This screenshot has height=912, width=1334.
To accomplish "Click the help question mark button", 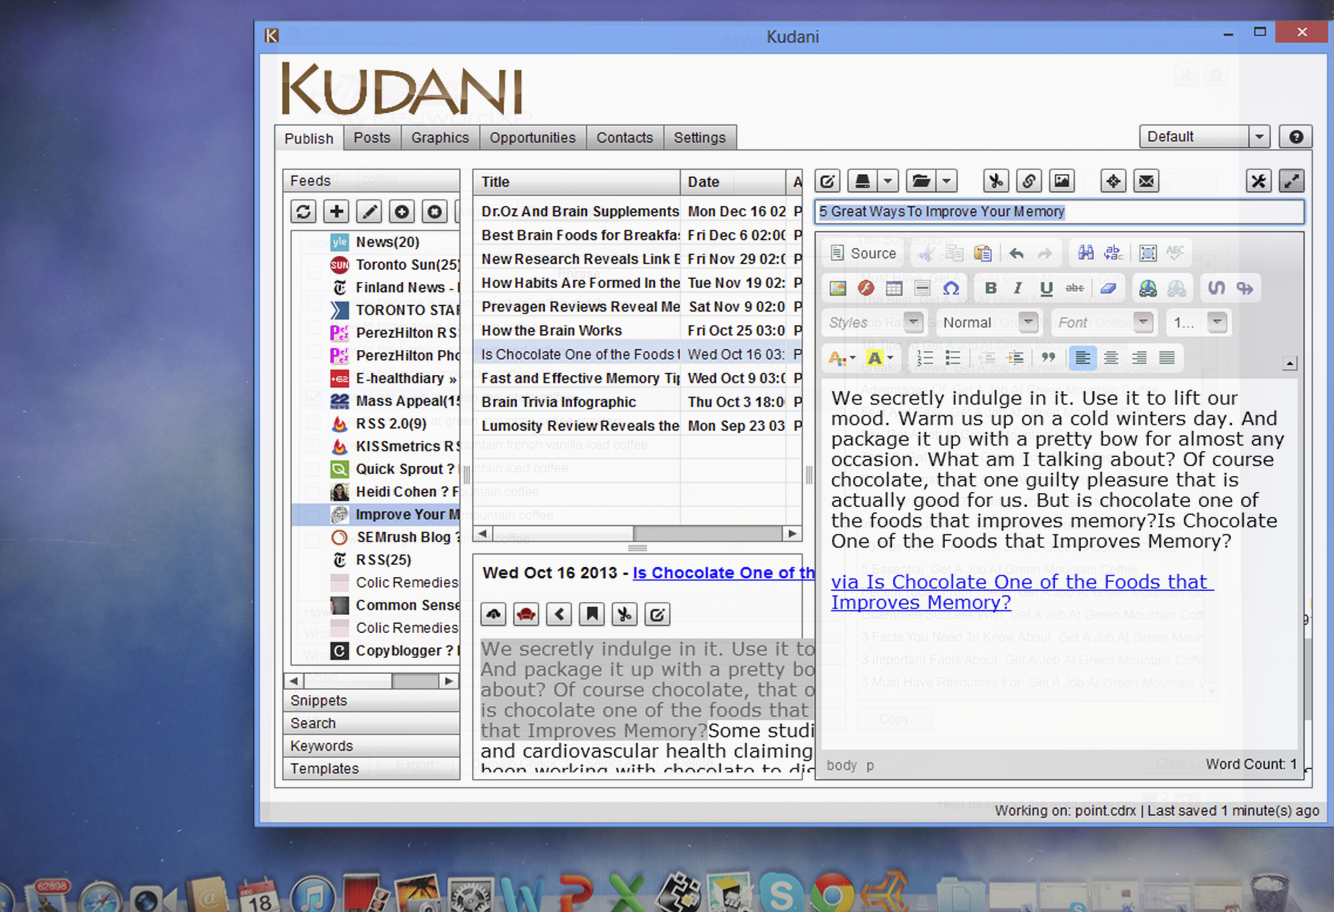I will coord(1296,137).
